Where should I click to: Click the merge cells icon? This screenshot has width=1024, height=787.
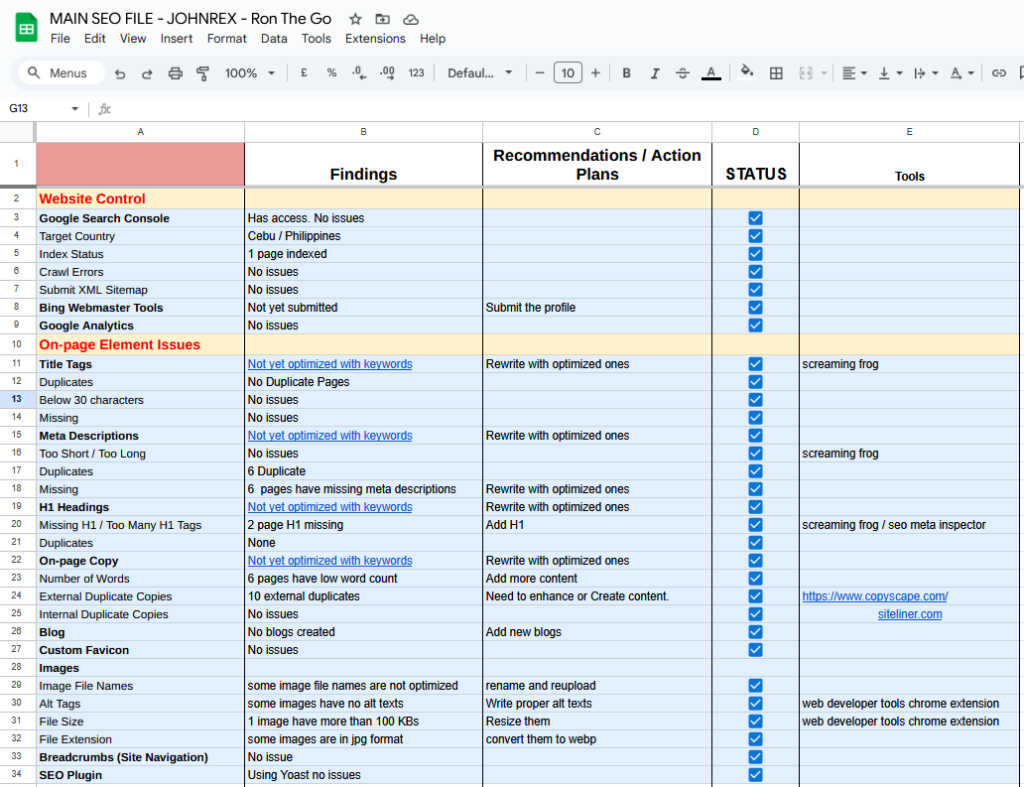click(806, 73)
